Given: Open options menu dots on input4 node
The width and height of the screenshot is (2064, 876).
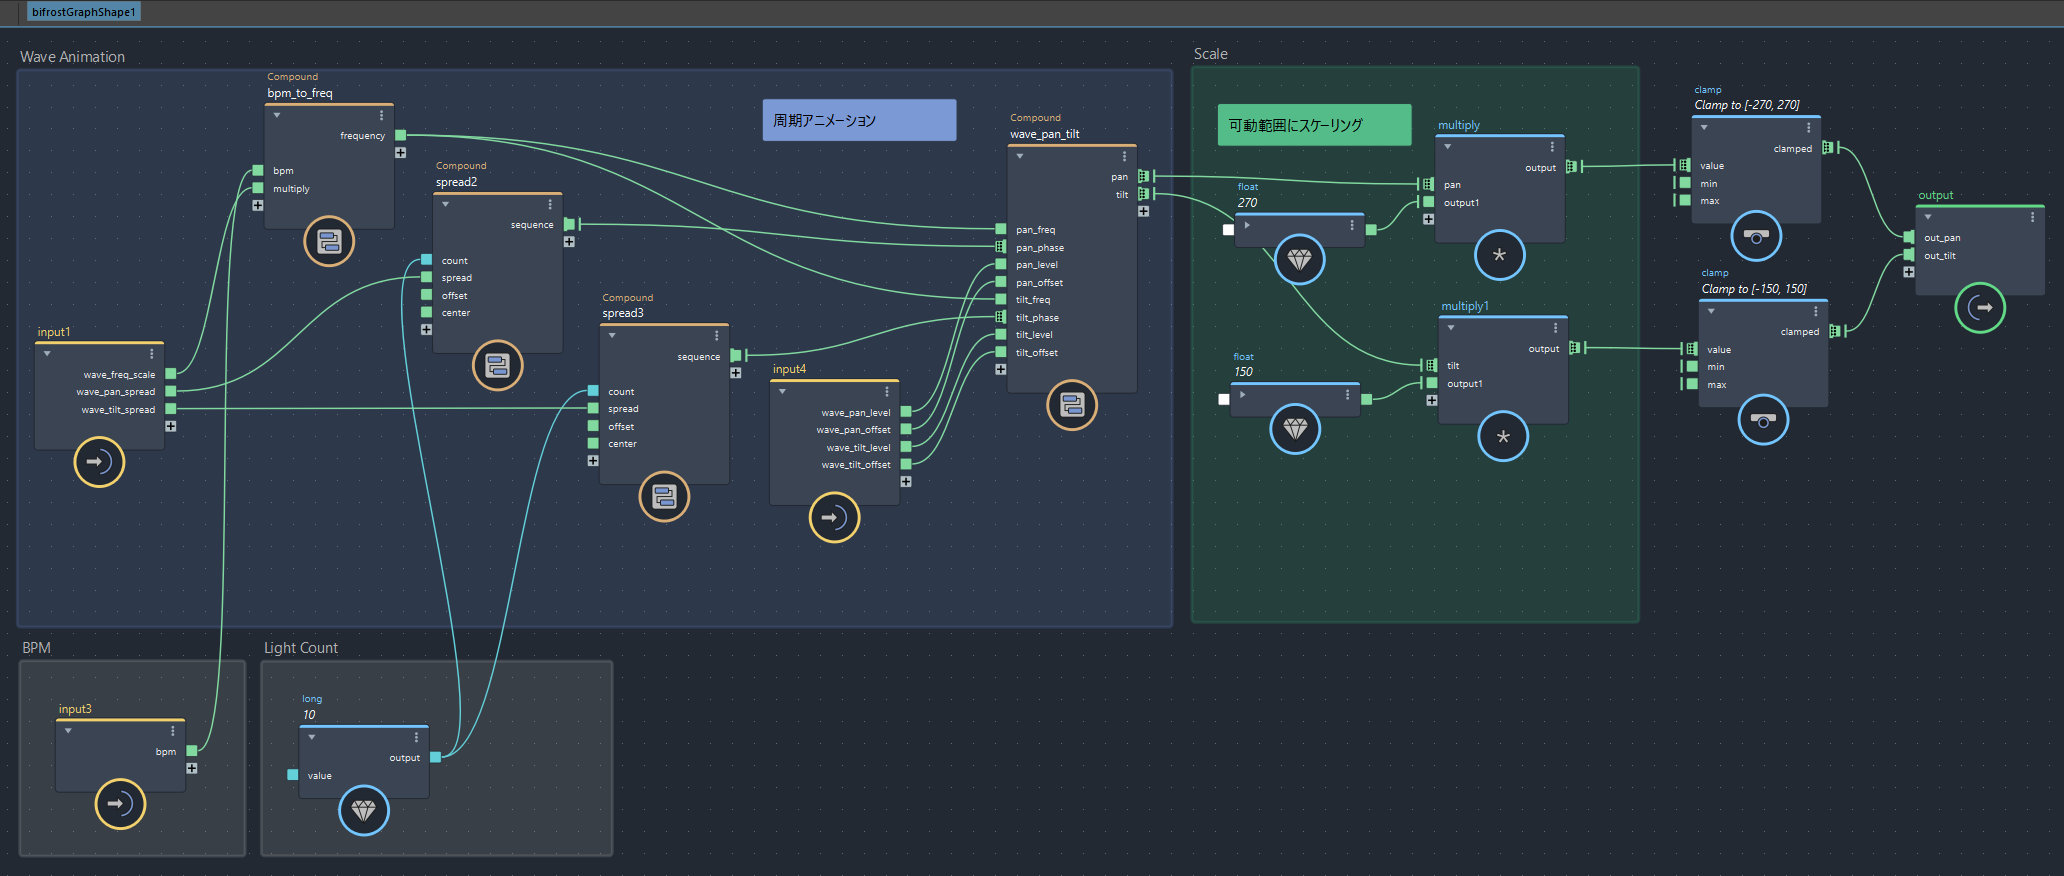Looking at the screenshot, I should 886,391.
